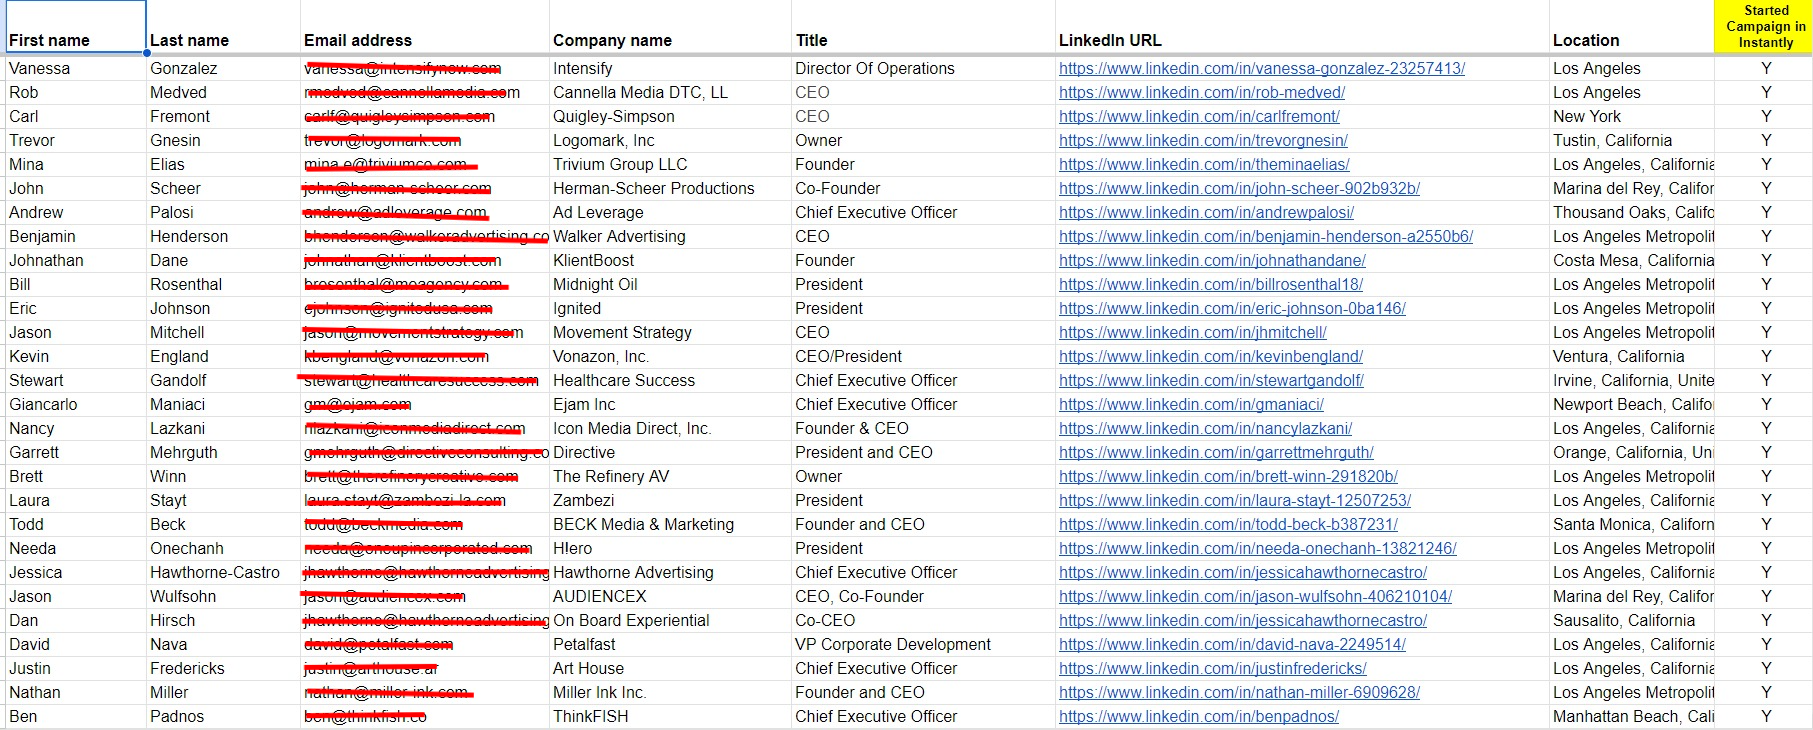The image size is (1813, 730).
Task: Select the "BECK Media & Marketing" cell
Action: click(643, 524)
